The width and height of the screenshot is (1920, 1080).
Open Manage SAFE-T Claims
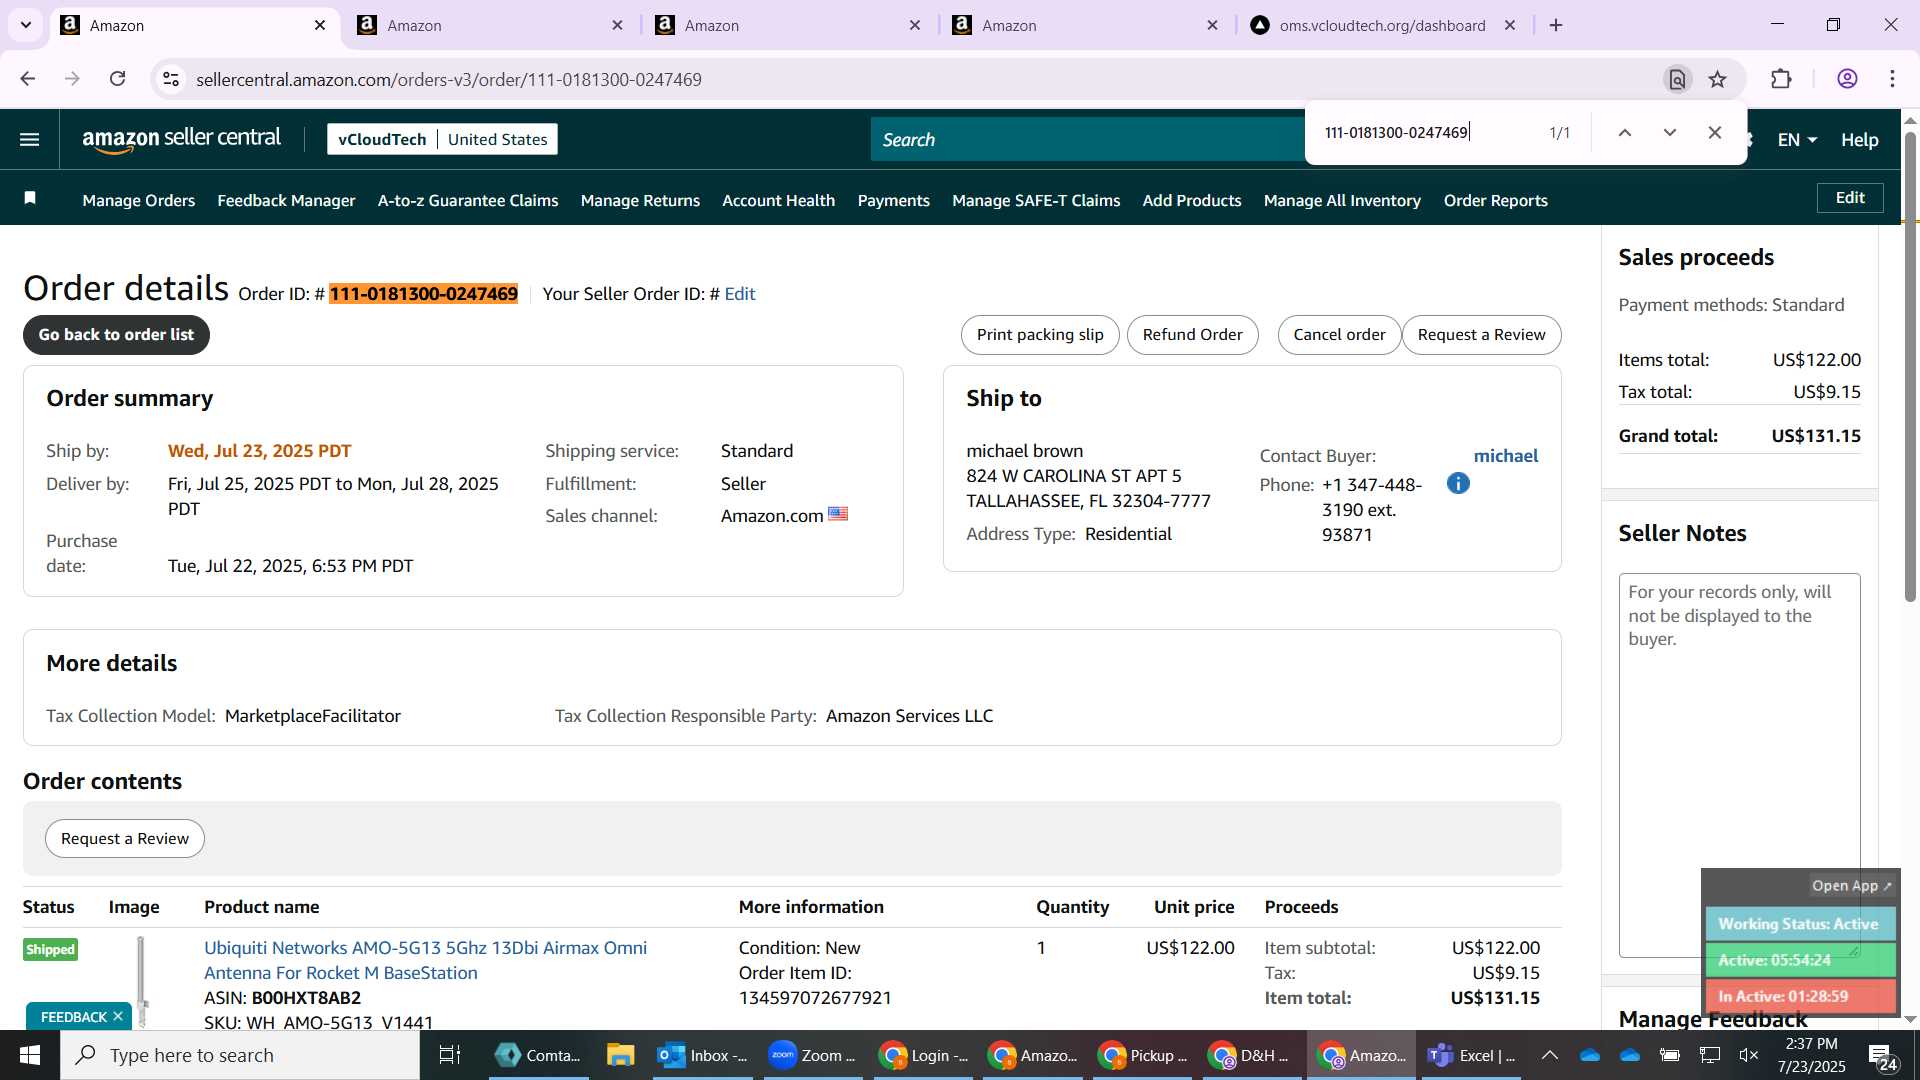pyautogui.click(x=1036, y=201)
